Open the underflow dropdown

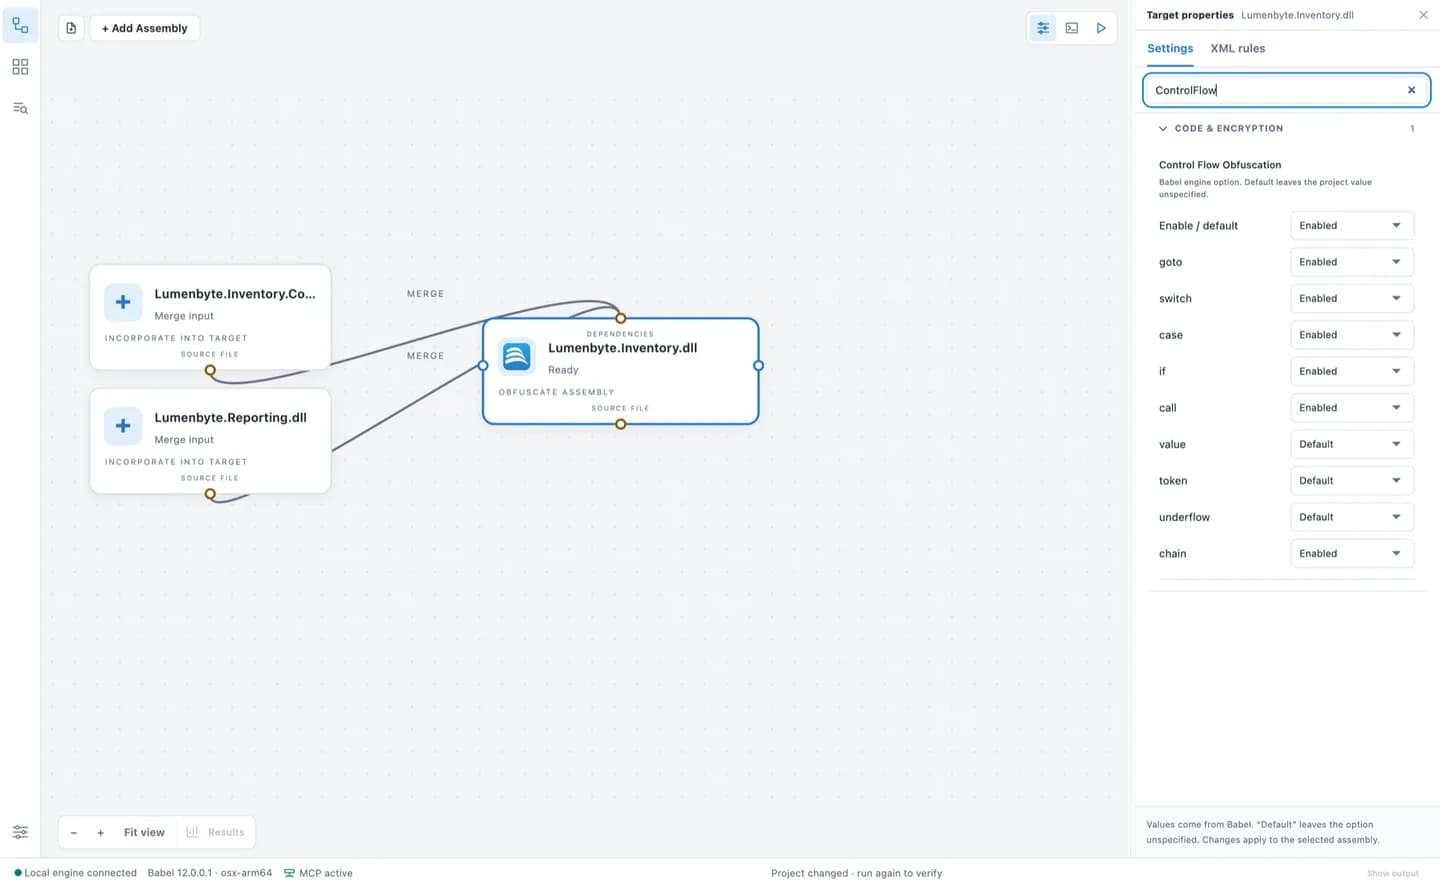[x=1351, y=518]
